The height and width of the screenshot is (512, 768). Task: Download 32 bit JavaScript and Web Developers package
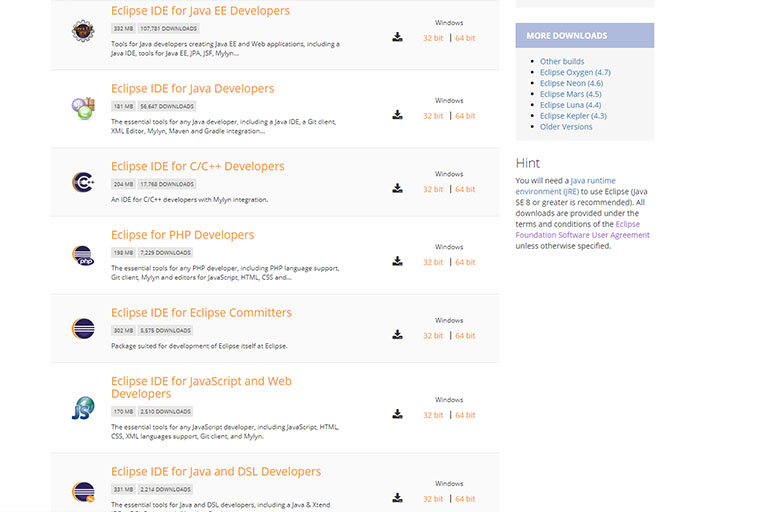pyautogui.click(x=433, y=415)
